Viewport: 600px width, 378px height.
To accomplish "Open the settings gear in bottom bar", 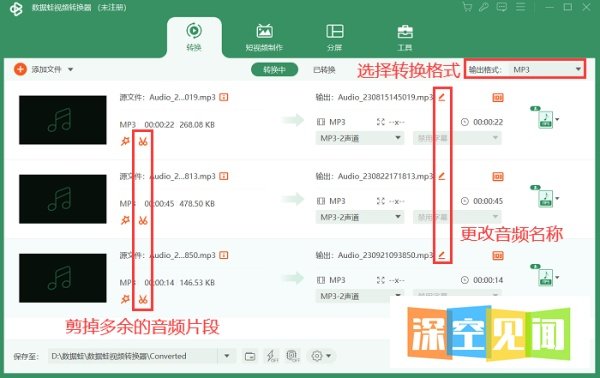I will pos(317,356).
